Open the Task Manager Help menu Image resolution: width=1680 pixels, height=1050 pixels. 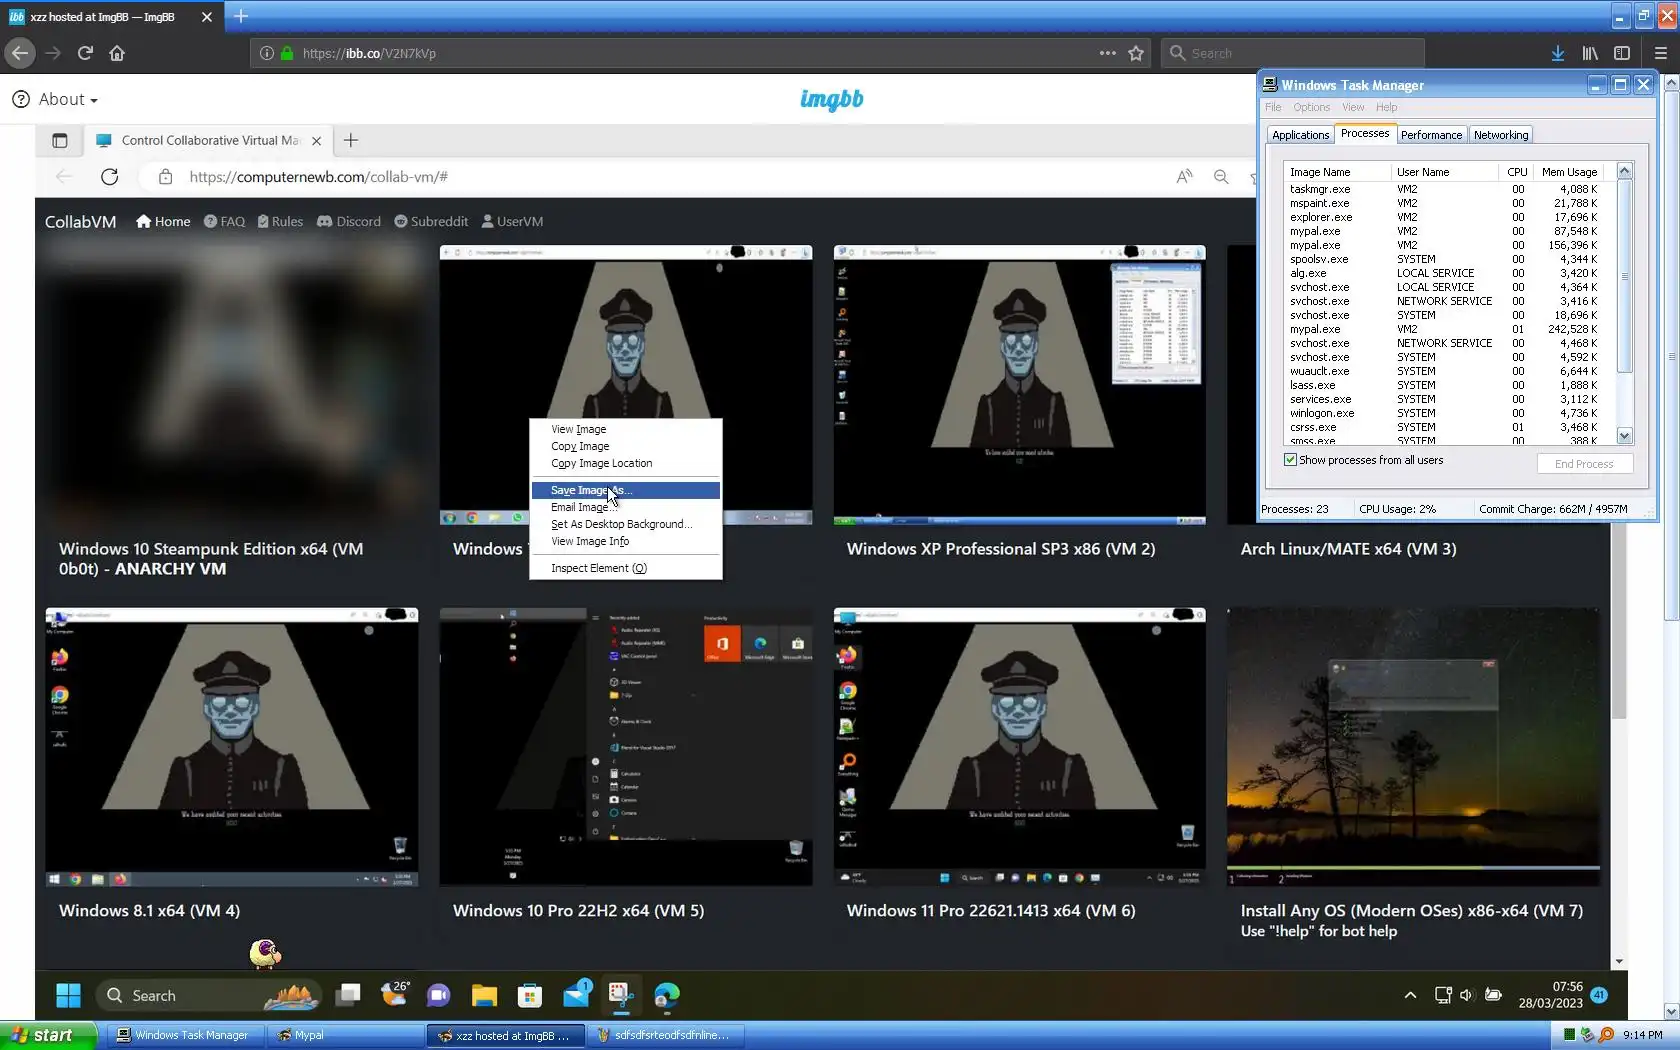(x=1386, y=107)
